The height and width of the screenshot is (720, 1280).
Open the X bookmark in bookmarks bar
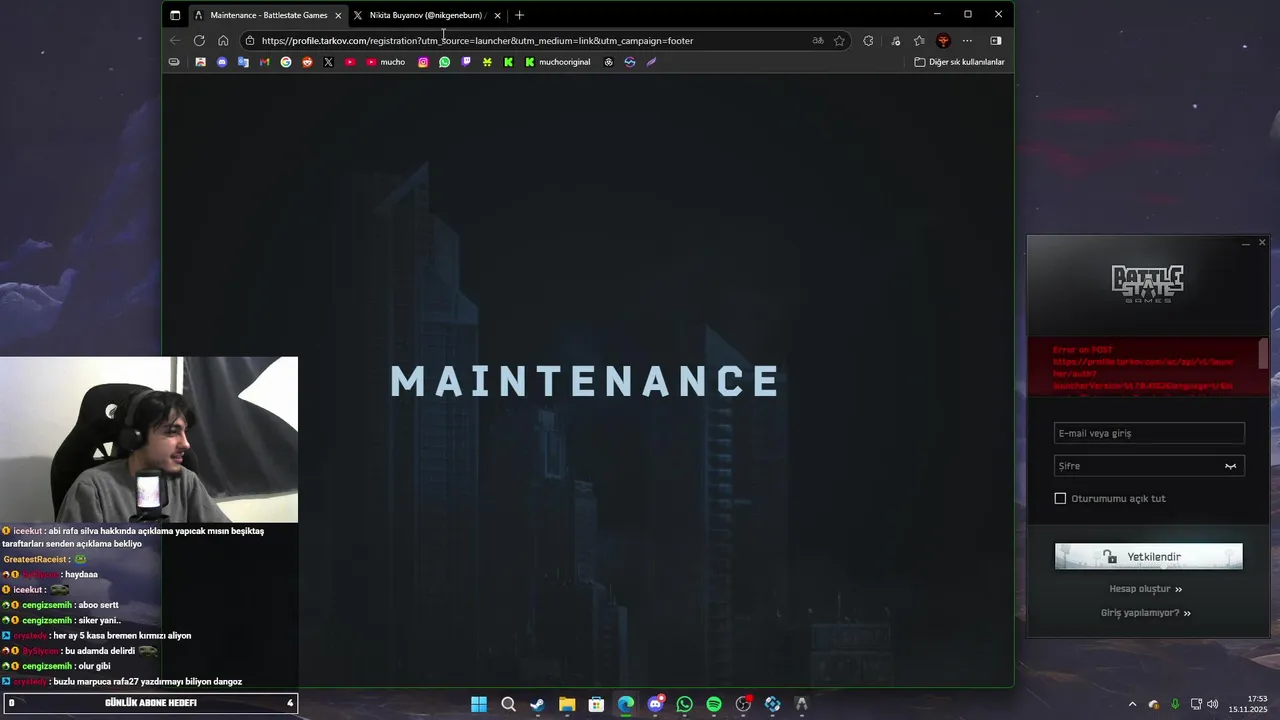point(328,62)
